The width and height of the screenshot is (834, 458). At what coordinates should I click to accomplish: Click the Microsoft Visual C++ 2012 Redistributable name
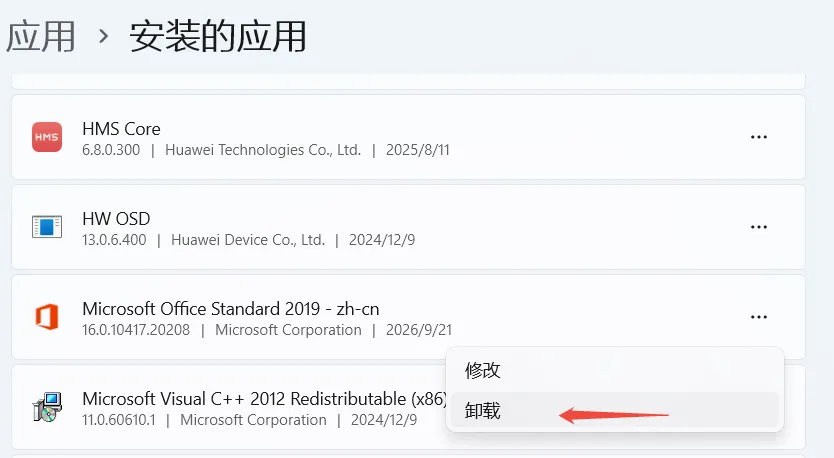point(264,398)
